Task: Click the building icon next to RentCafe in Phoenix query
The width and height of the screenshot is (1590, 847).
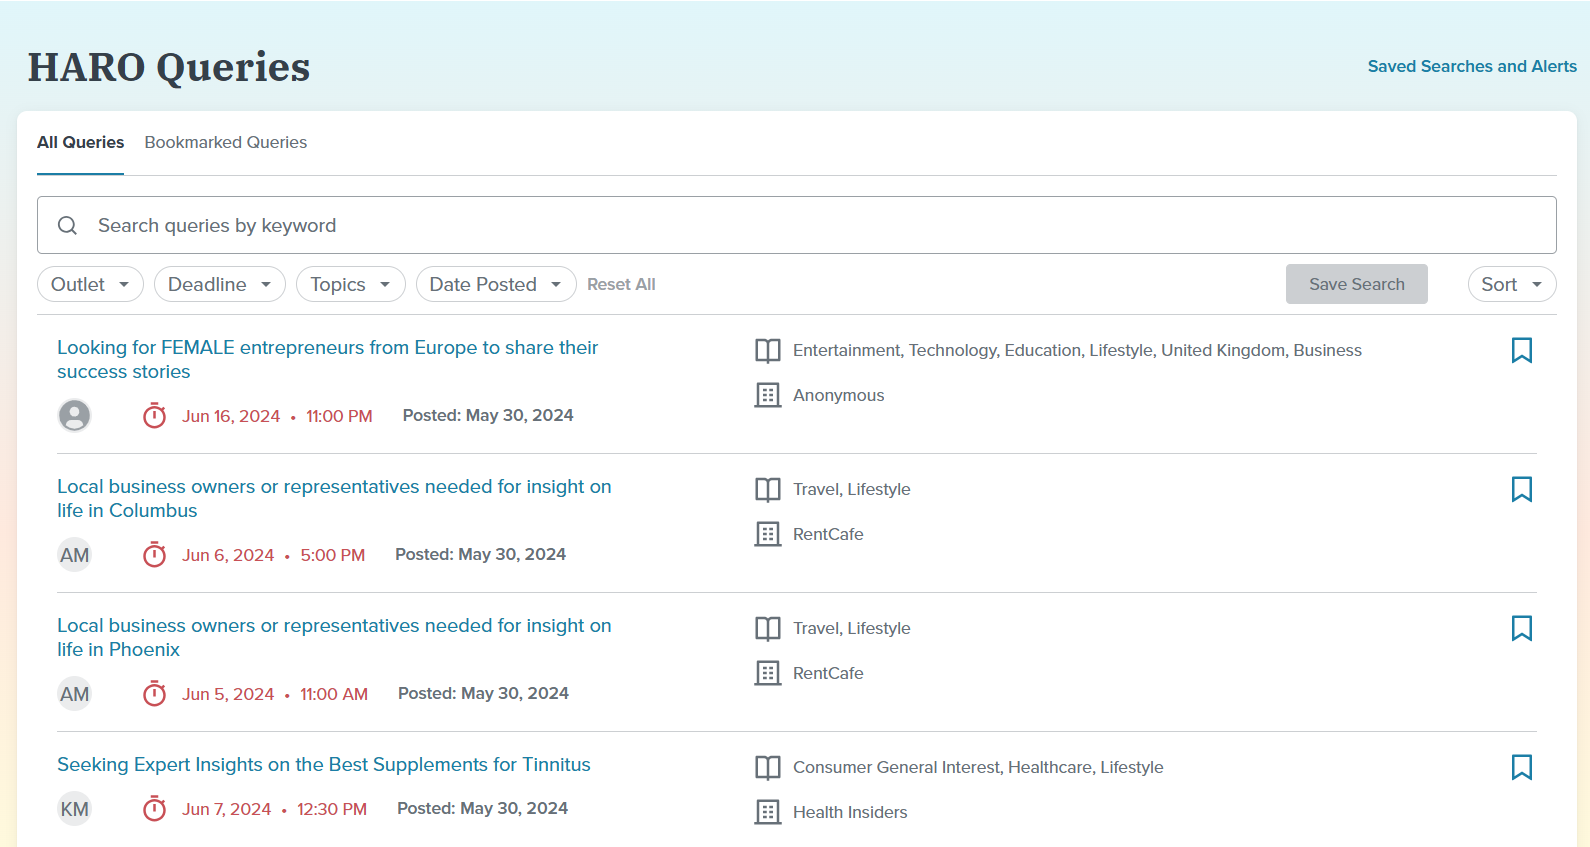Action: (767, 673)
